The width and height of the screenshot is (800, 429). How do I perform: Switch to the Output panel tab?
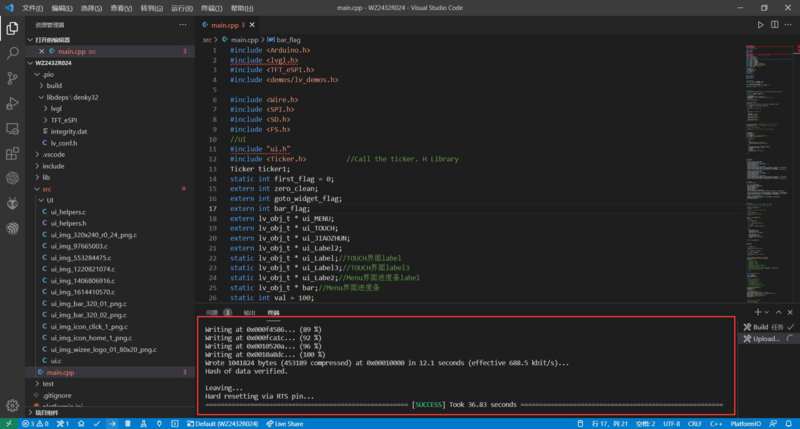click(249, 312)
